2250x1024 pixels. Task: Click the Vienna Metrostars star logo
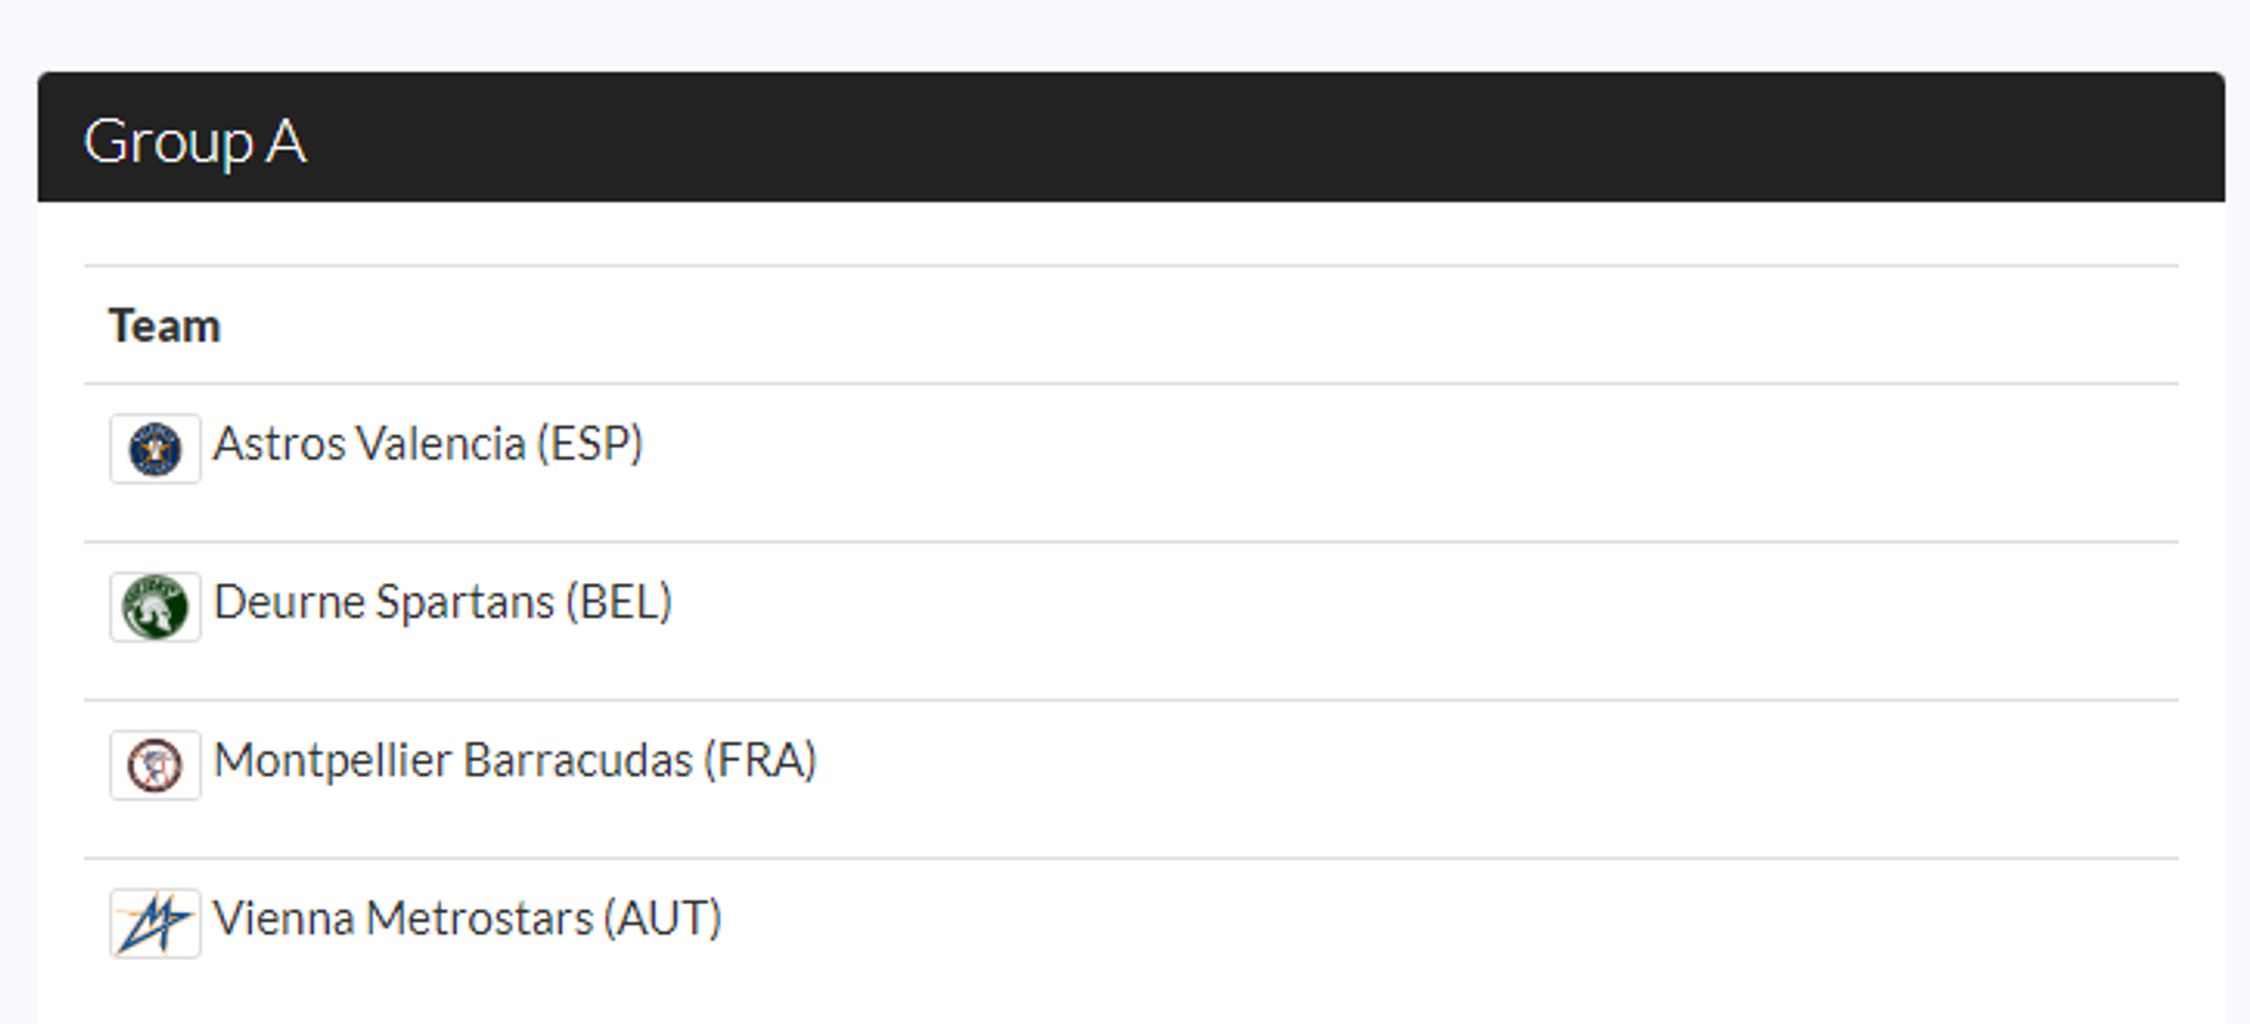point(155,923)
